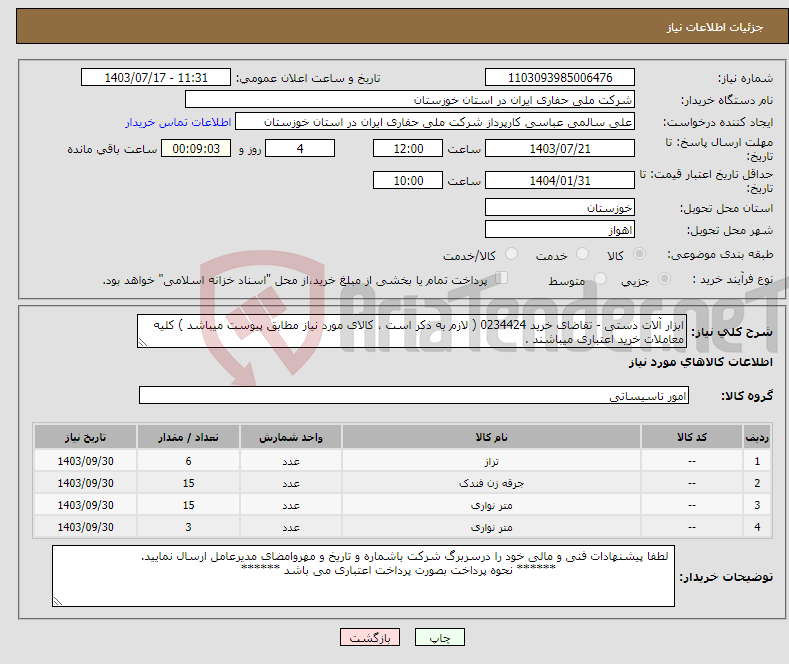
Task: Click the announcement date field 1403/07/17 - 11:31
Action: pyautogui.click(x=155, y=77)
